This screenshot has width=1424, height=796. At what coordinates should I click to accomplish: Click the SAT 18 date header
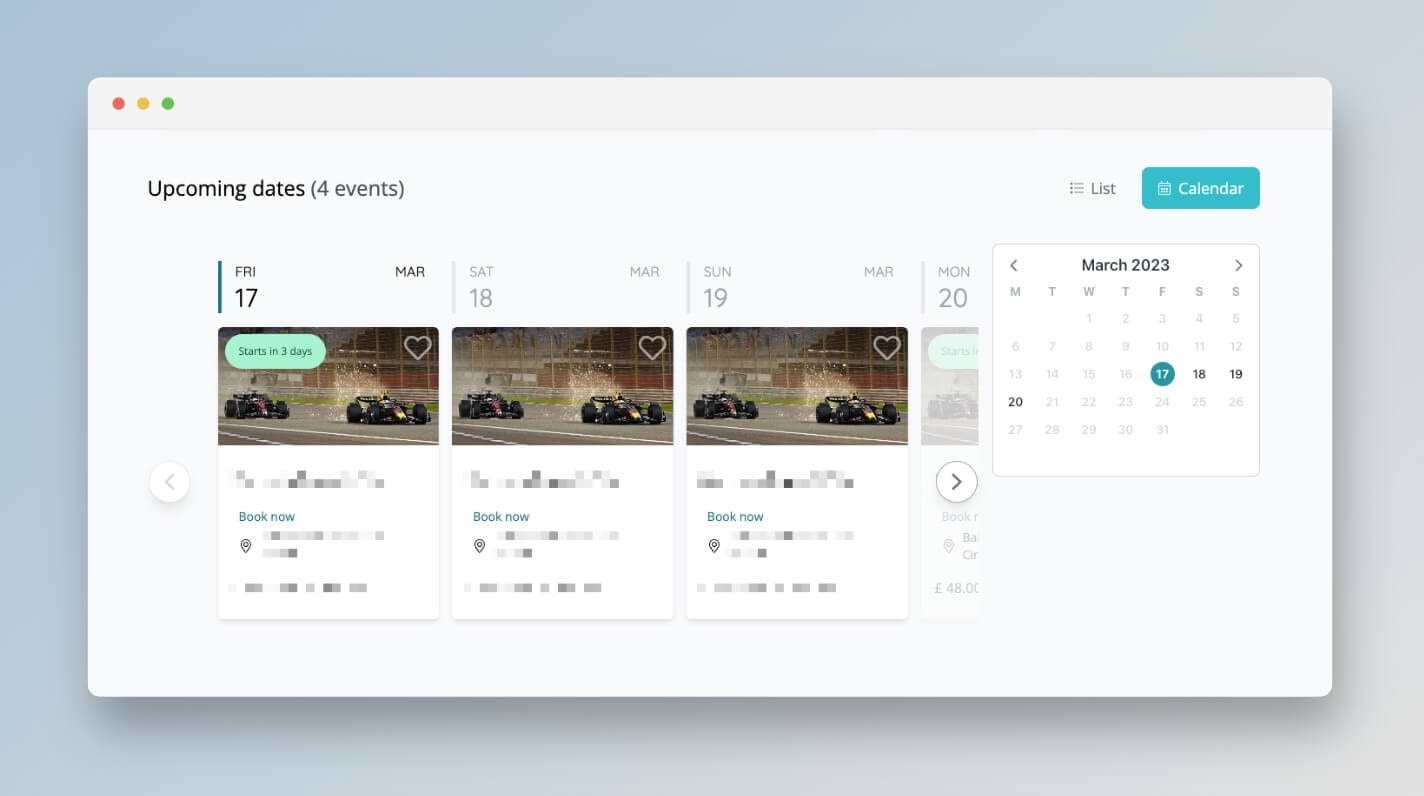click(x=563, y=286)
